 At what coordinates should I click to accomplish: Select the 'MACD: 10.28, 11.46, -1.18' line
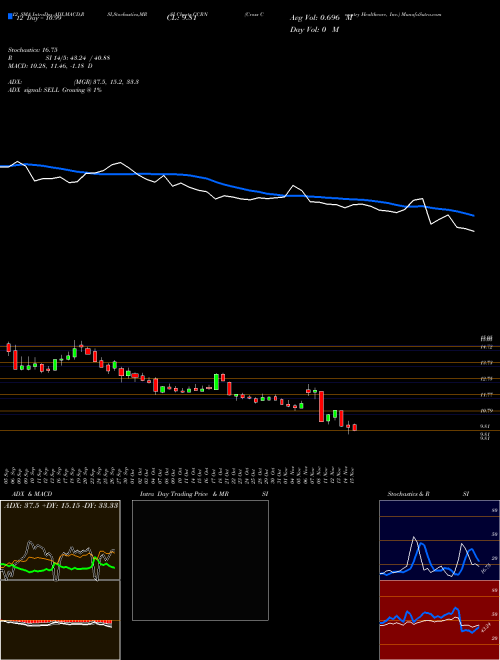coord(48,66)
